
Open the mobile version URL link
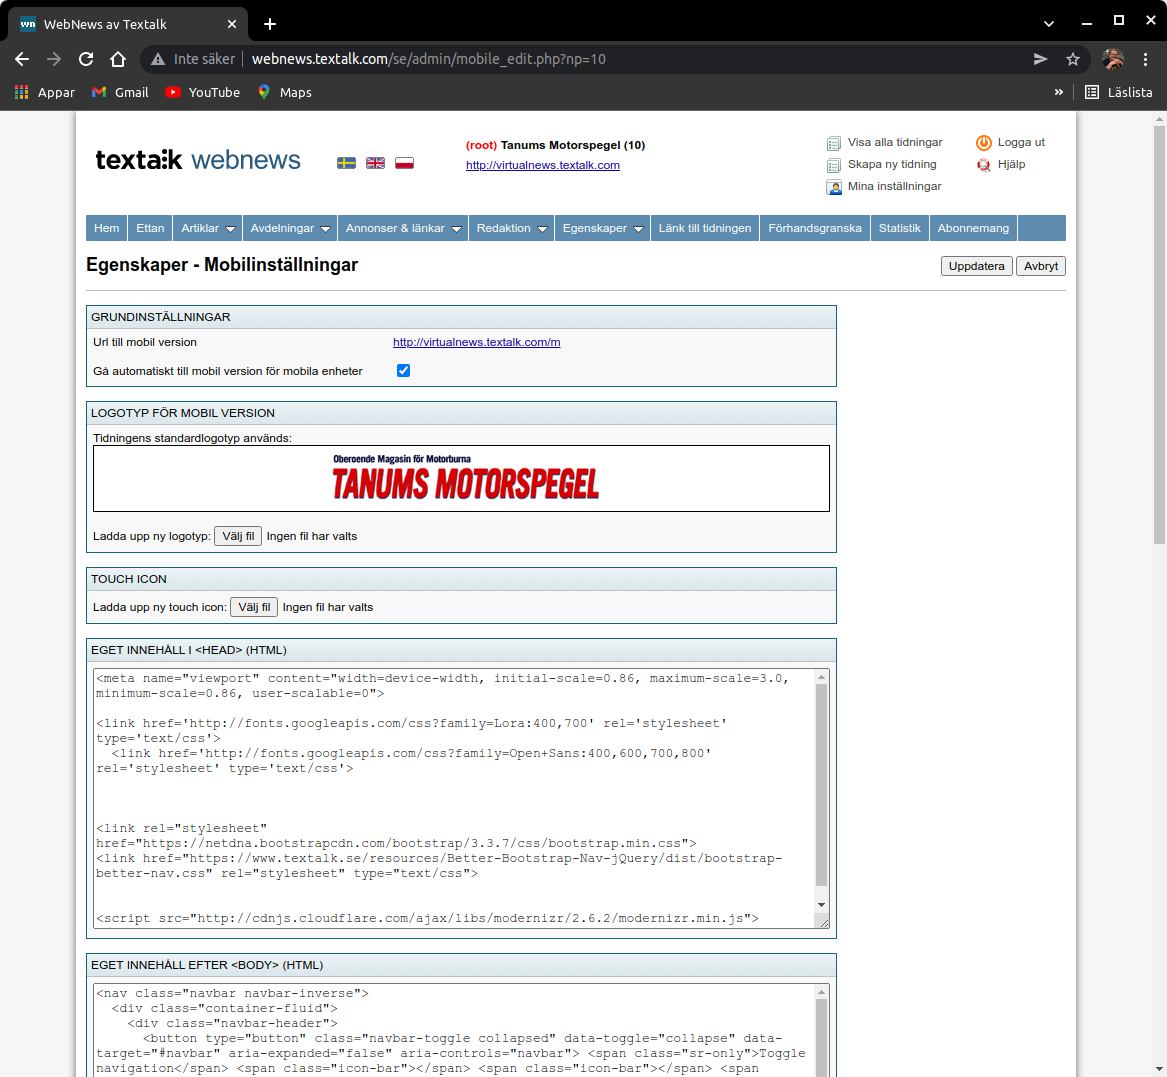click(476, 342)
